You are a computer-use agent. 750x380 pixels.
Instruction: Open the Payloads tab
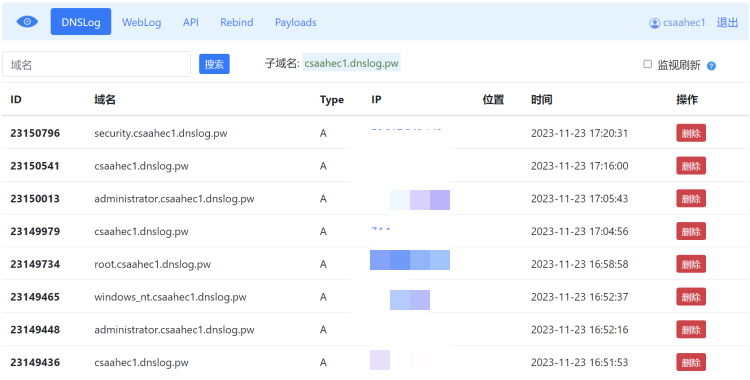click(x=296, y=22)
